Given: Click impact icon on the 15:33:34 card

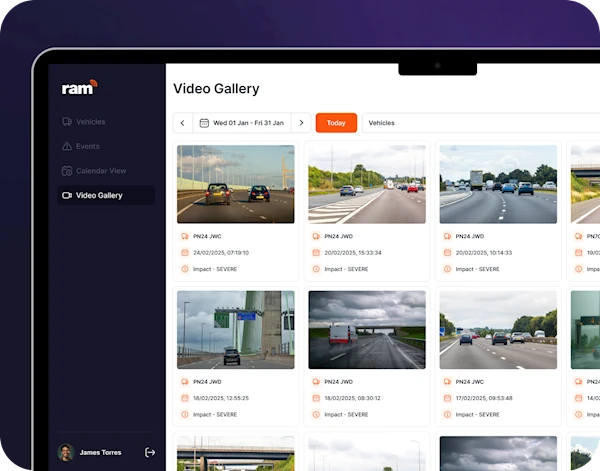Looking at the screenshot, I should click(x=316, y=269).
